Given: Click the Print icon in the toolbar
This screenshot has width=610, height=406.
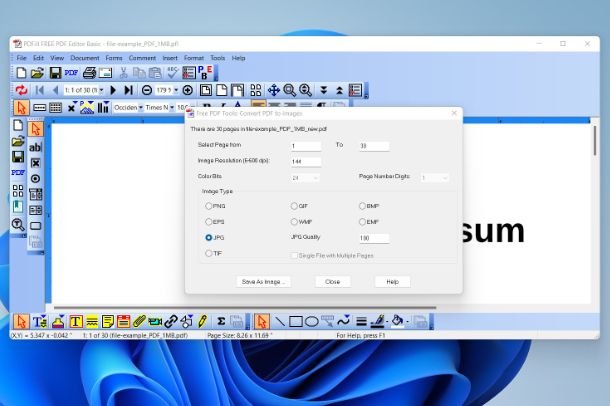Looking at the screenshot, I should 89,73.
